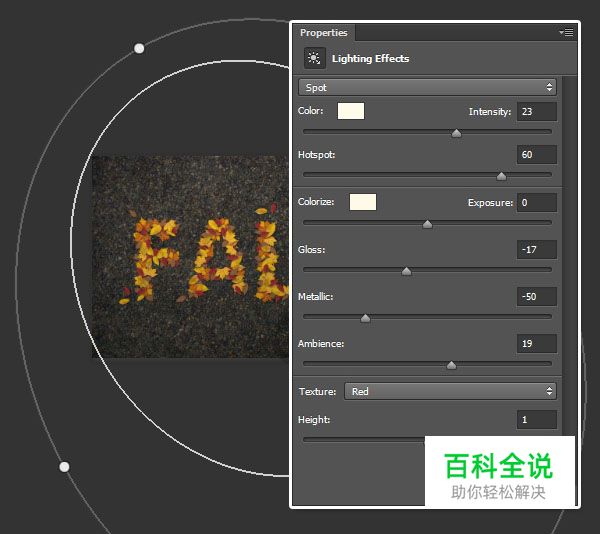Screen dimensions: 600x534
Task: Open the Properties panel flyout menu
Action: 566,33
